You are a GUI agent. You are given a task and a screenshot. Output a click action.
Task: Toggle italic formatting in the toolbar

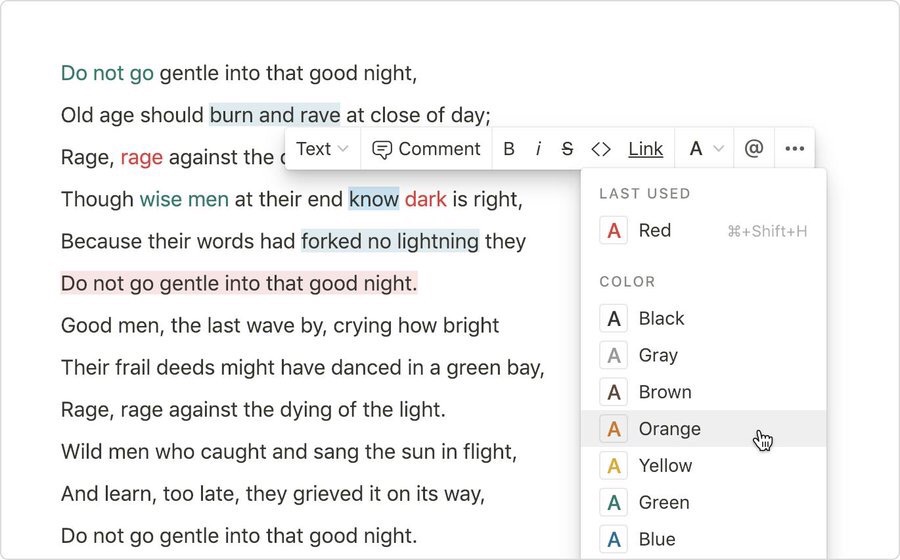click(538, 149)
